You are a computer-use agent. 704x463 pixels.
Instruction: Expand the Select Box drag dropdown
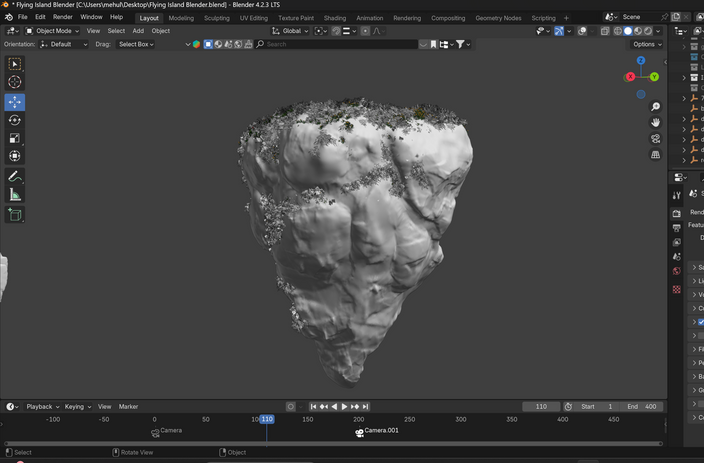pyautogui.click(x=136, y=44)
